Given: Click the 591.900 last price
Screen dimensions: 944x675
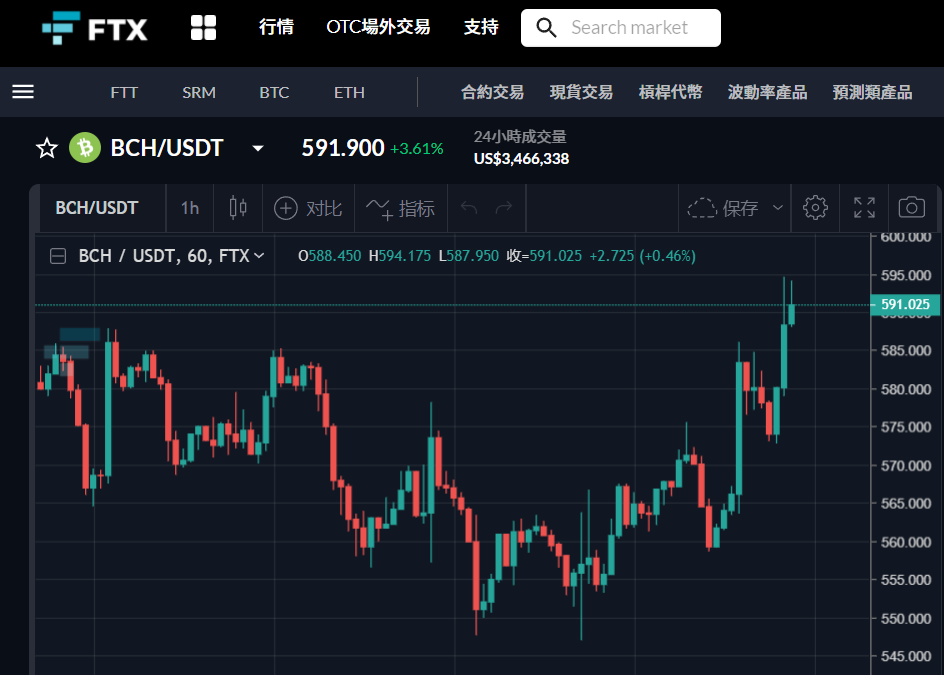Looking at the screenshot, I should (343, 148).
